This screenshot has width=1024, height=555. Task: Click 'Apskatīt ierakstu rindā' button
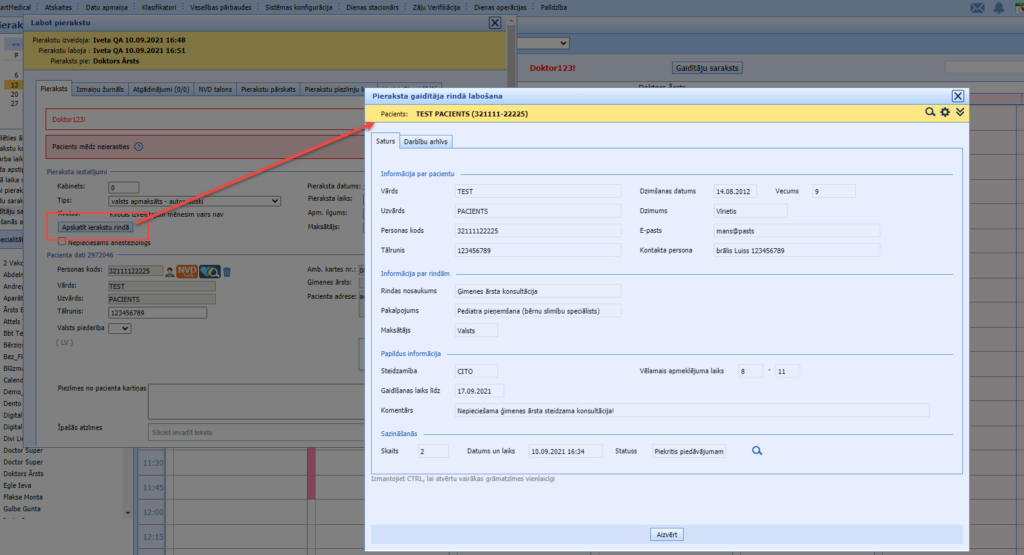click(96, 227)
